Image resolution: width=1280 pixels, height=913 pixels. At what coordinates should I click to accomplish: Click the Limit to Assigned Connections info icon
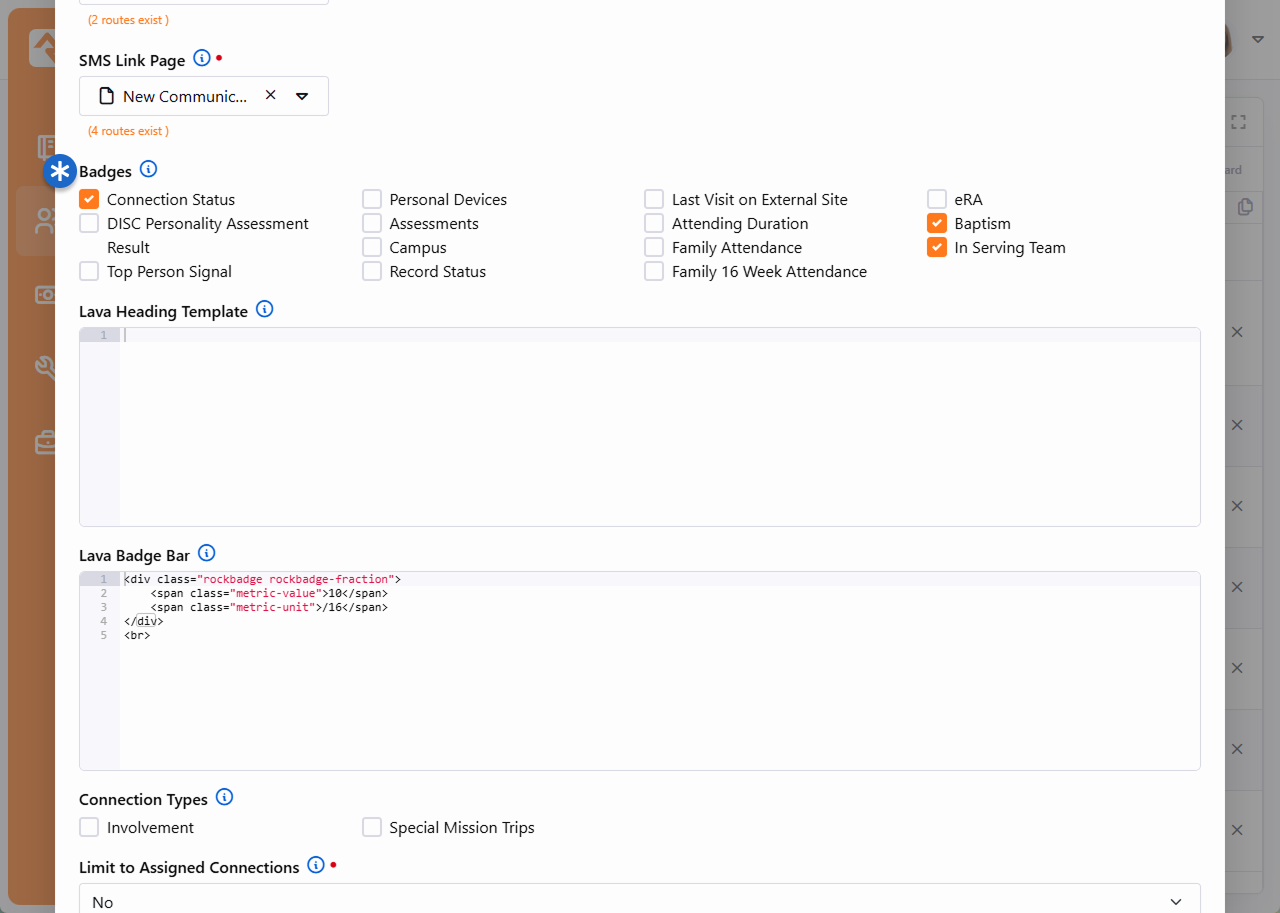[x=316, y=865]
